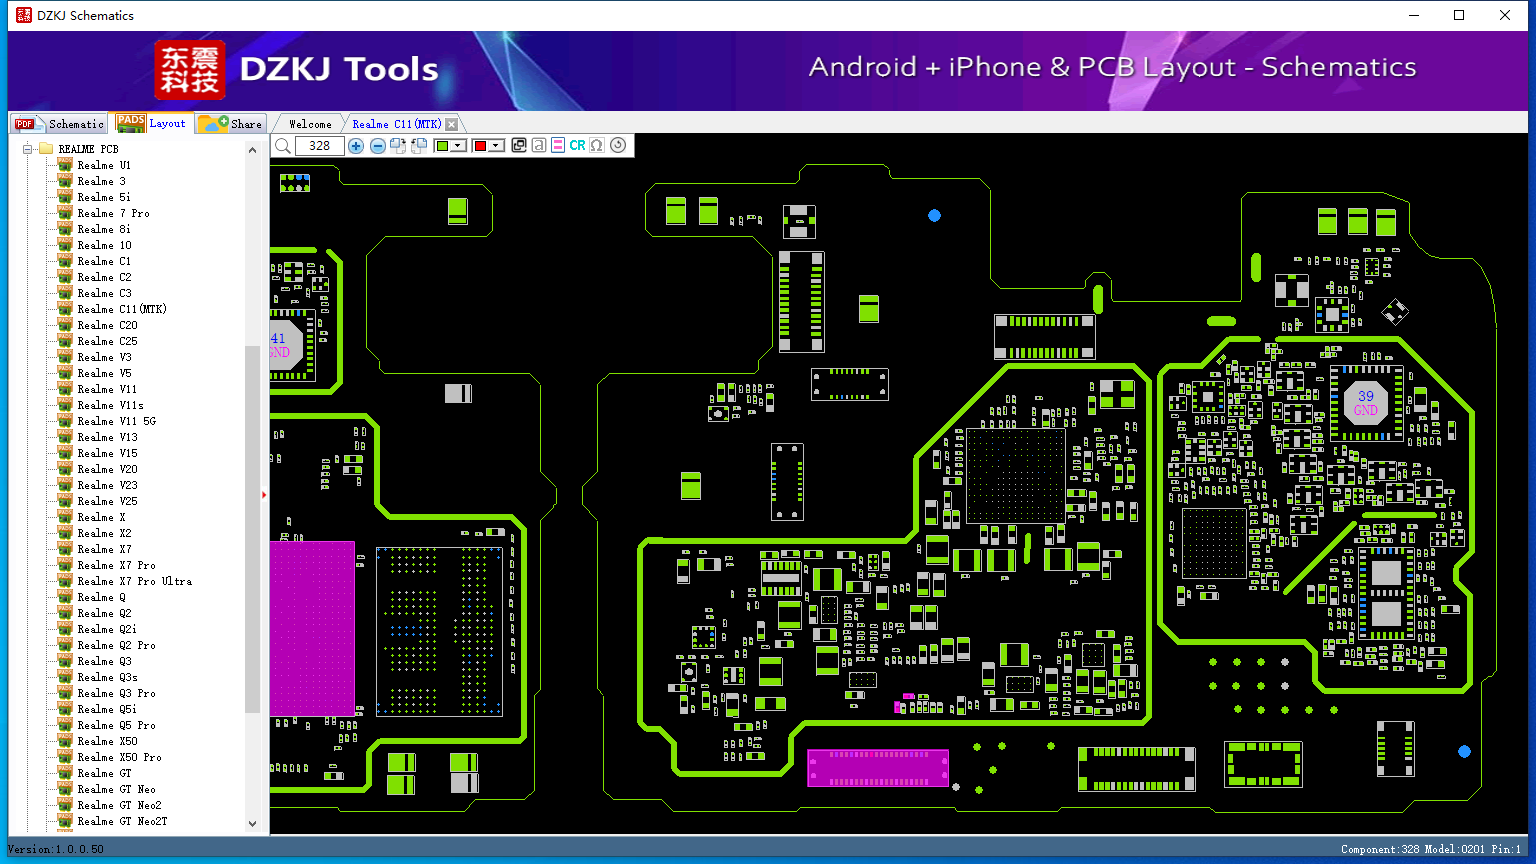Select Realme GT Neo2T entry
The width and height of the screenshot is (1536, 864).
(x=122, y=821)
